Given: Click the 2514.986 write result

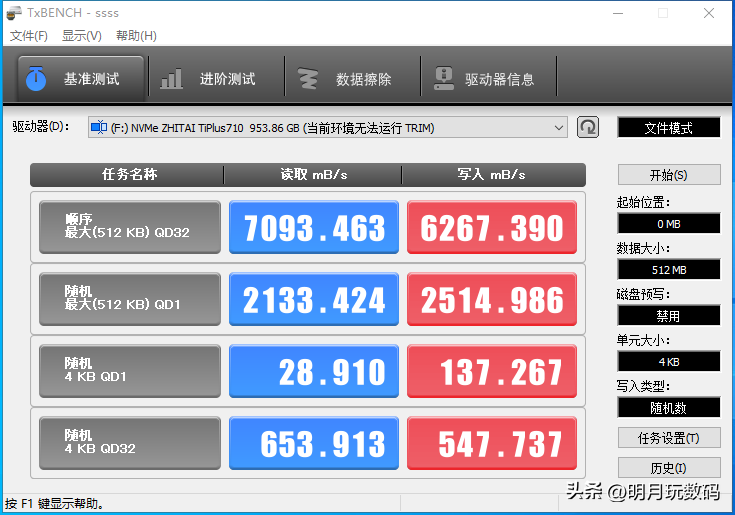Looking at the screenshot, I should pos(492,299).
